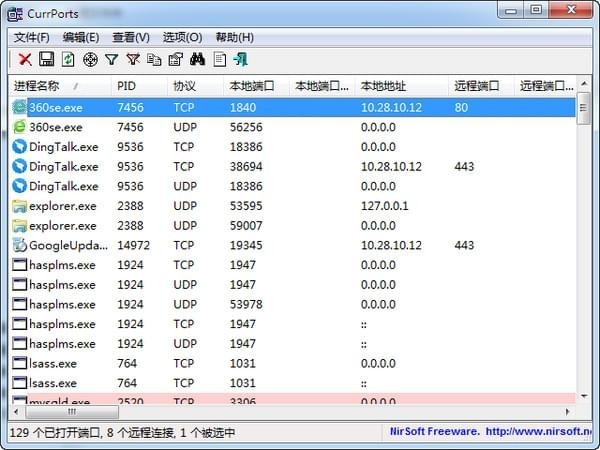The width and height of the screenshot is (600, 450).
Task: Sort by 本地端口 column header
Action: (x=256, y=86)
